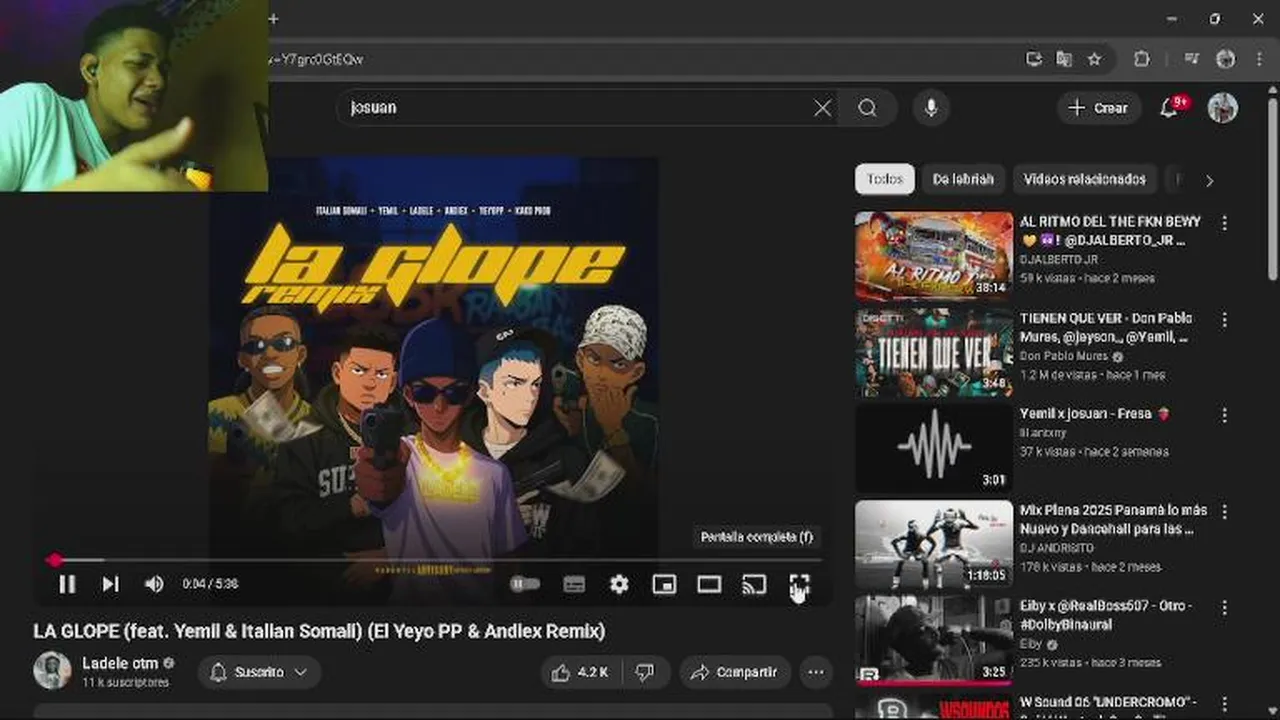
Task: Open TIENEN QUE VER video thumbnail
Action: click(934, 352)
